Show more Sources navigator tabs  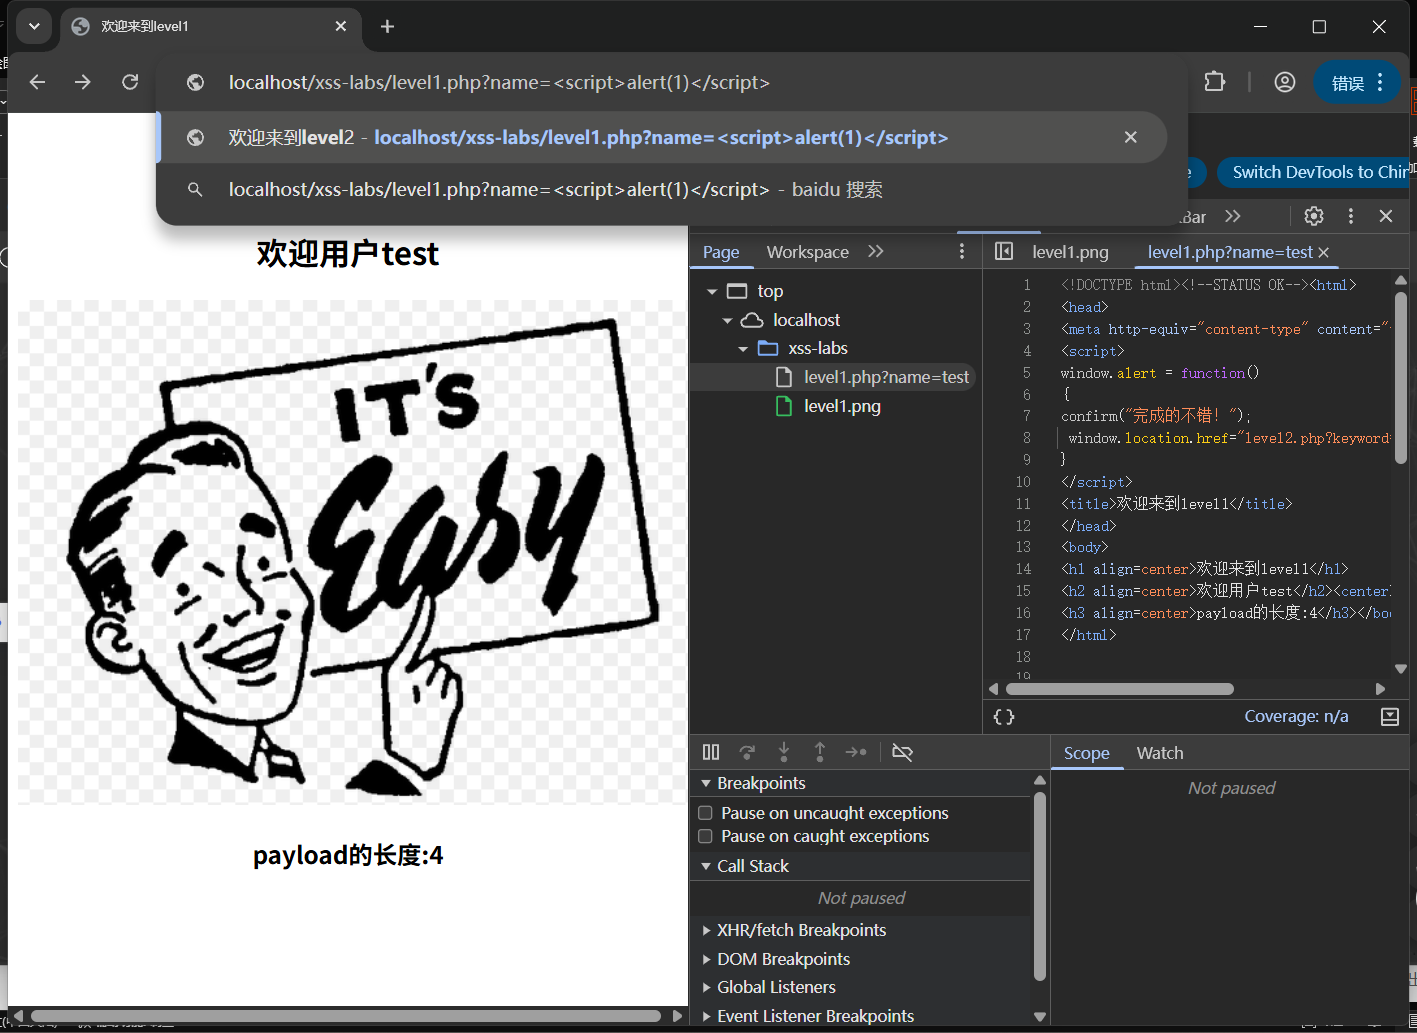coord(876,252)
